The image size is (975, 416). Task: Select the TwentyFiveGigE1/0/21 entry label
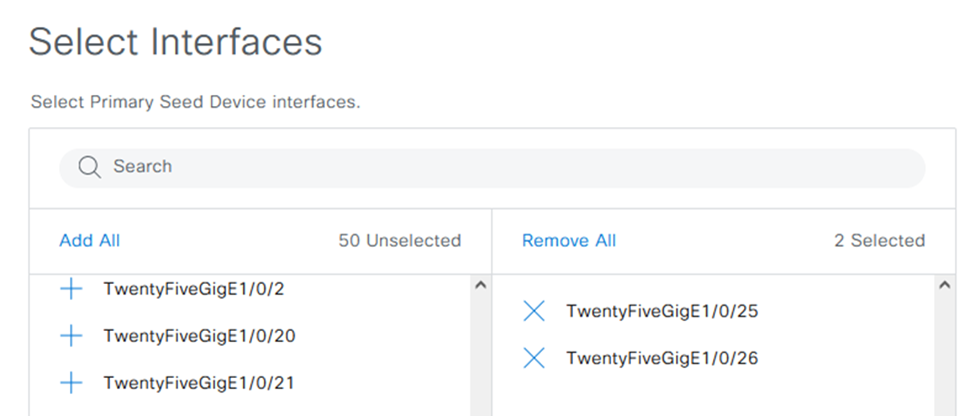pos(198,382)
